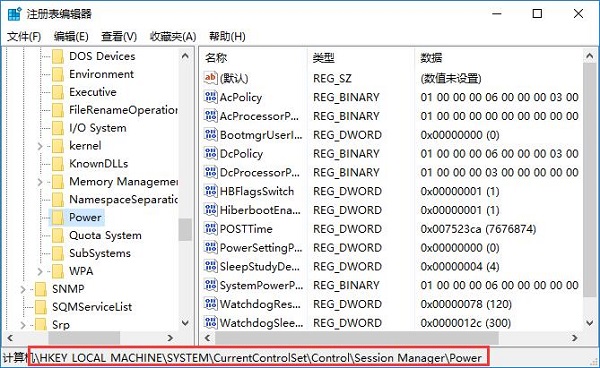
Task: Click the REG_SZ type cell
Action: click(x=332, y=78)
